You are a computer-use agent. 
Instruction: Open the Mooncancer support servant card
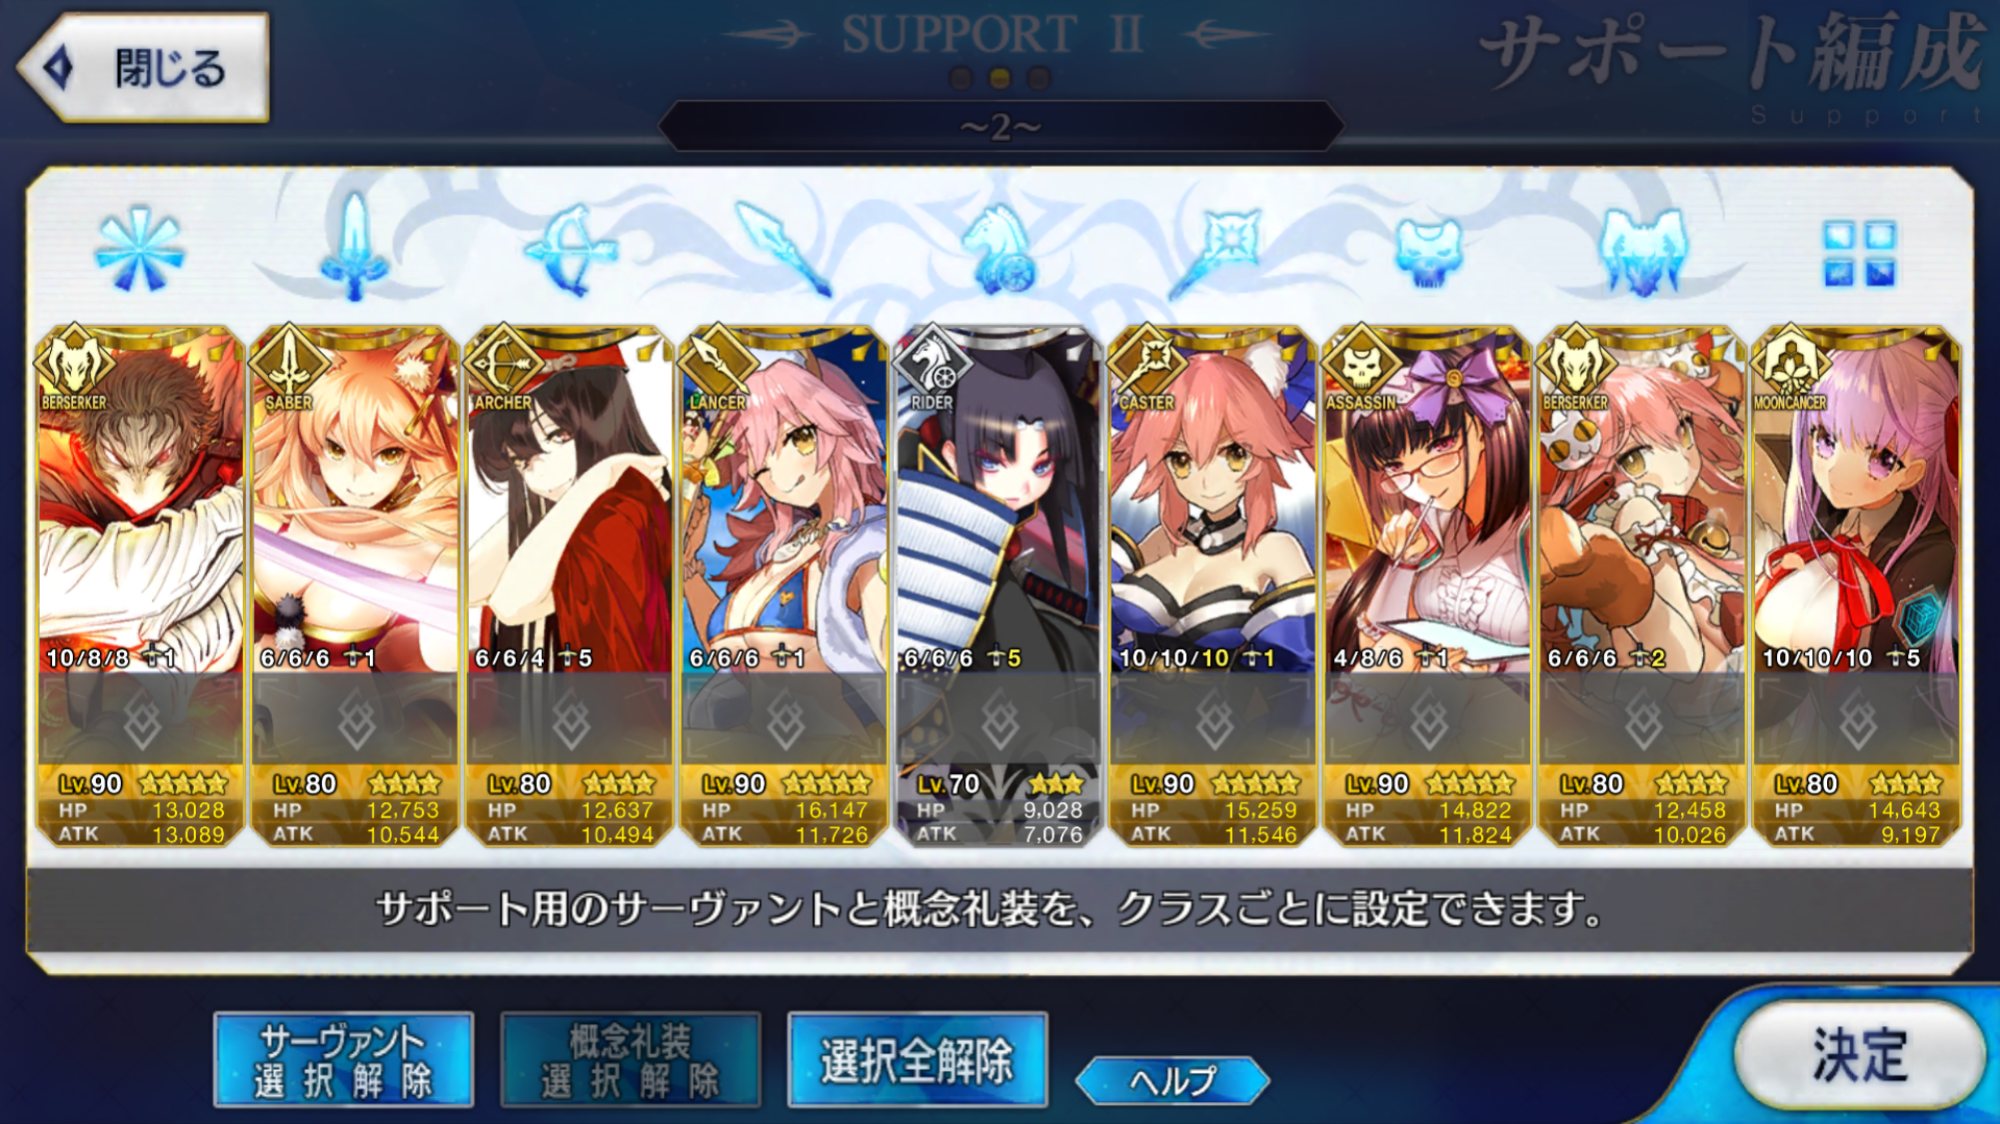(1857, 587)
